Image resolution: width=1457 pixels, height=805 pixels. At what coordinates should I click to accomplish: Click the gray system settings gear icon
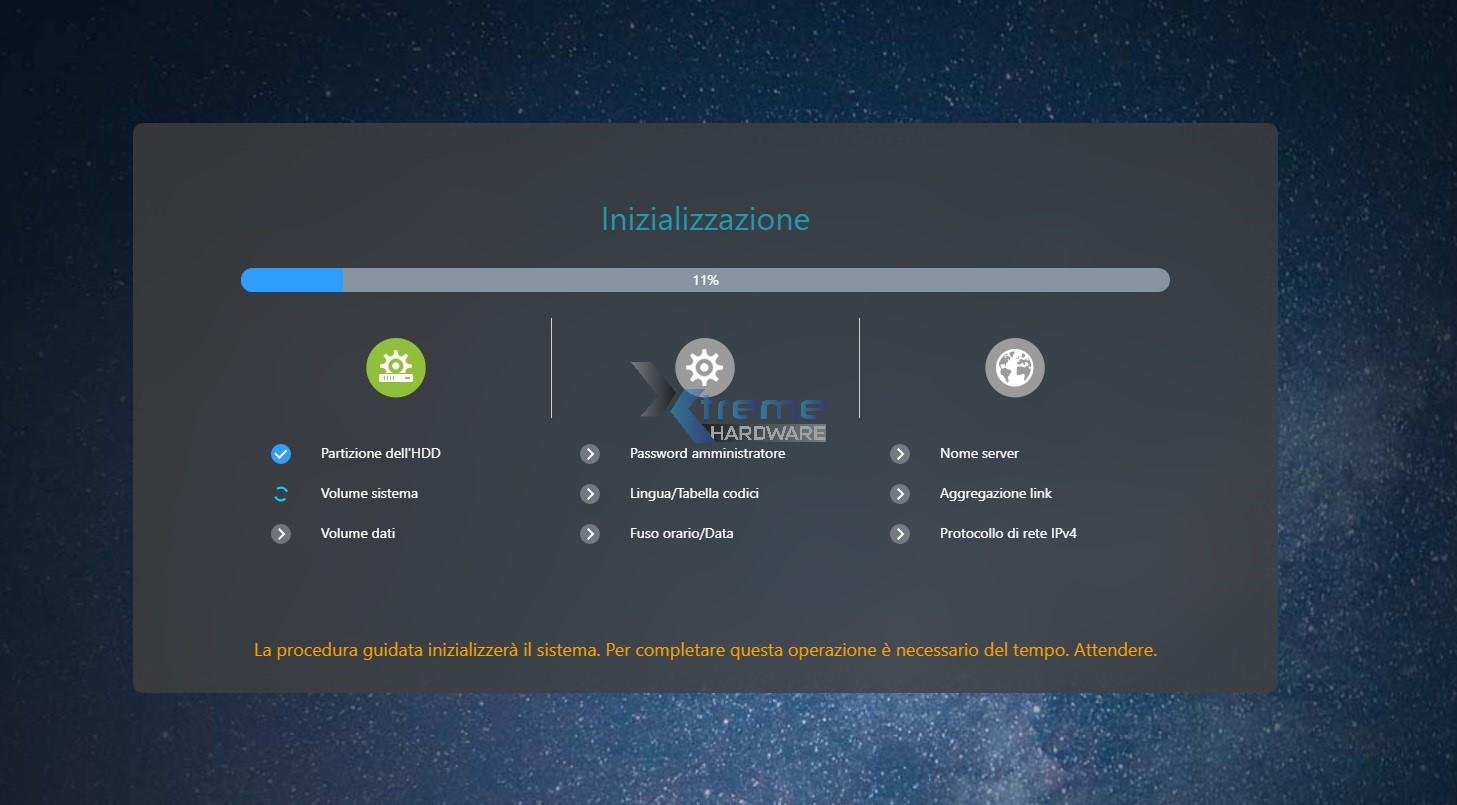coord(705,367)
